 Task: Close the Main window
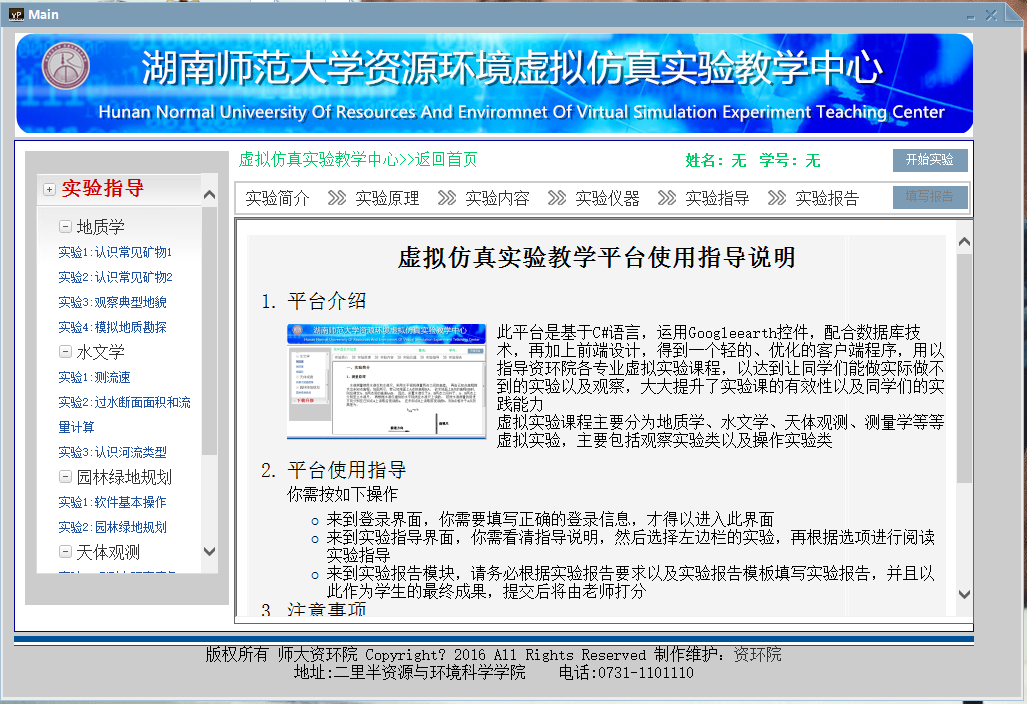coord(992,15)
